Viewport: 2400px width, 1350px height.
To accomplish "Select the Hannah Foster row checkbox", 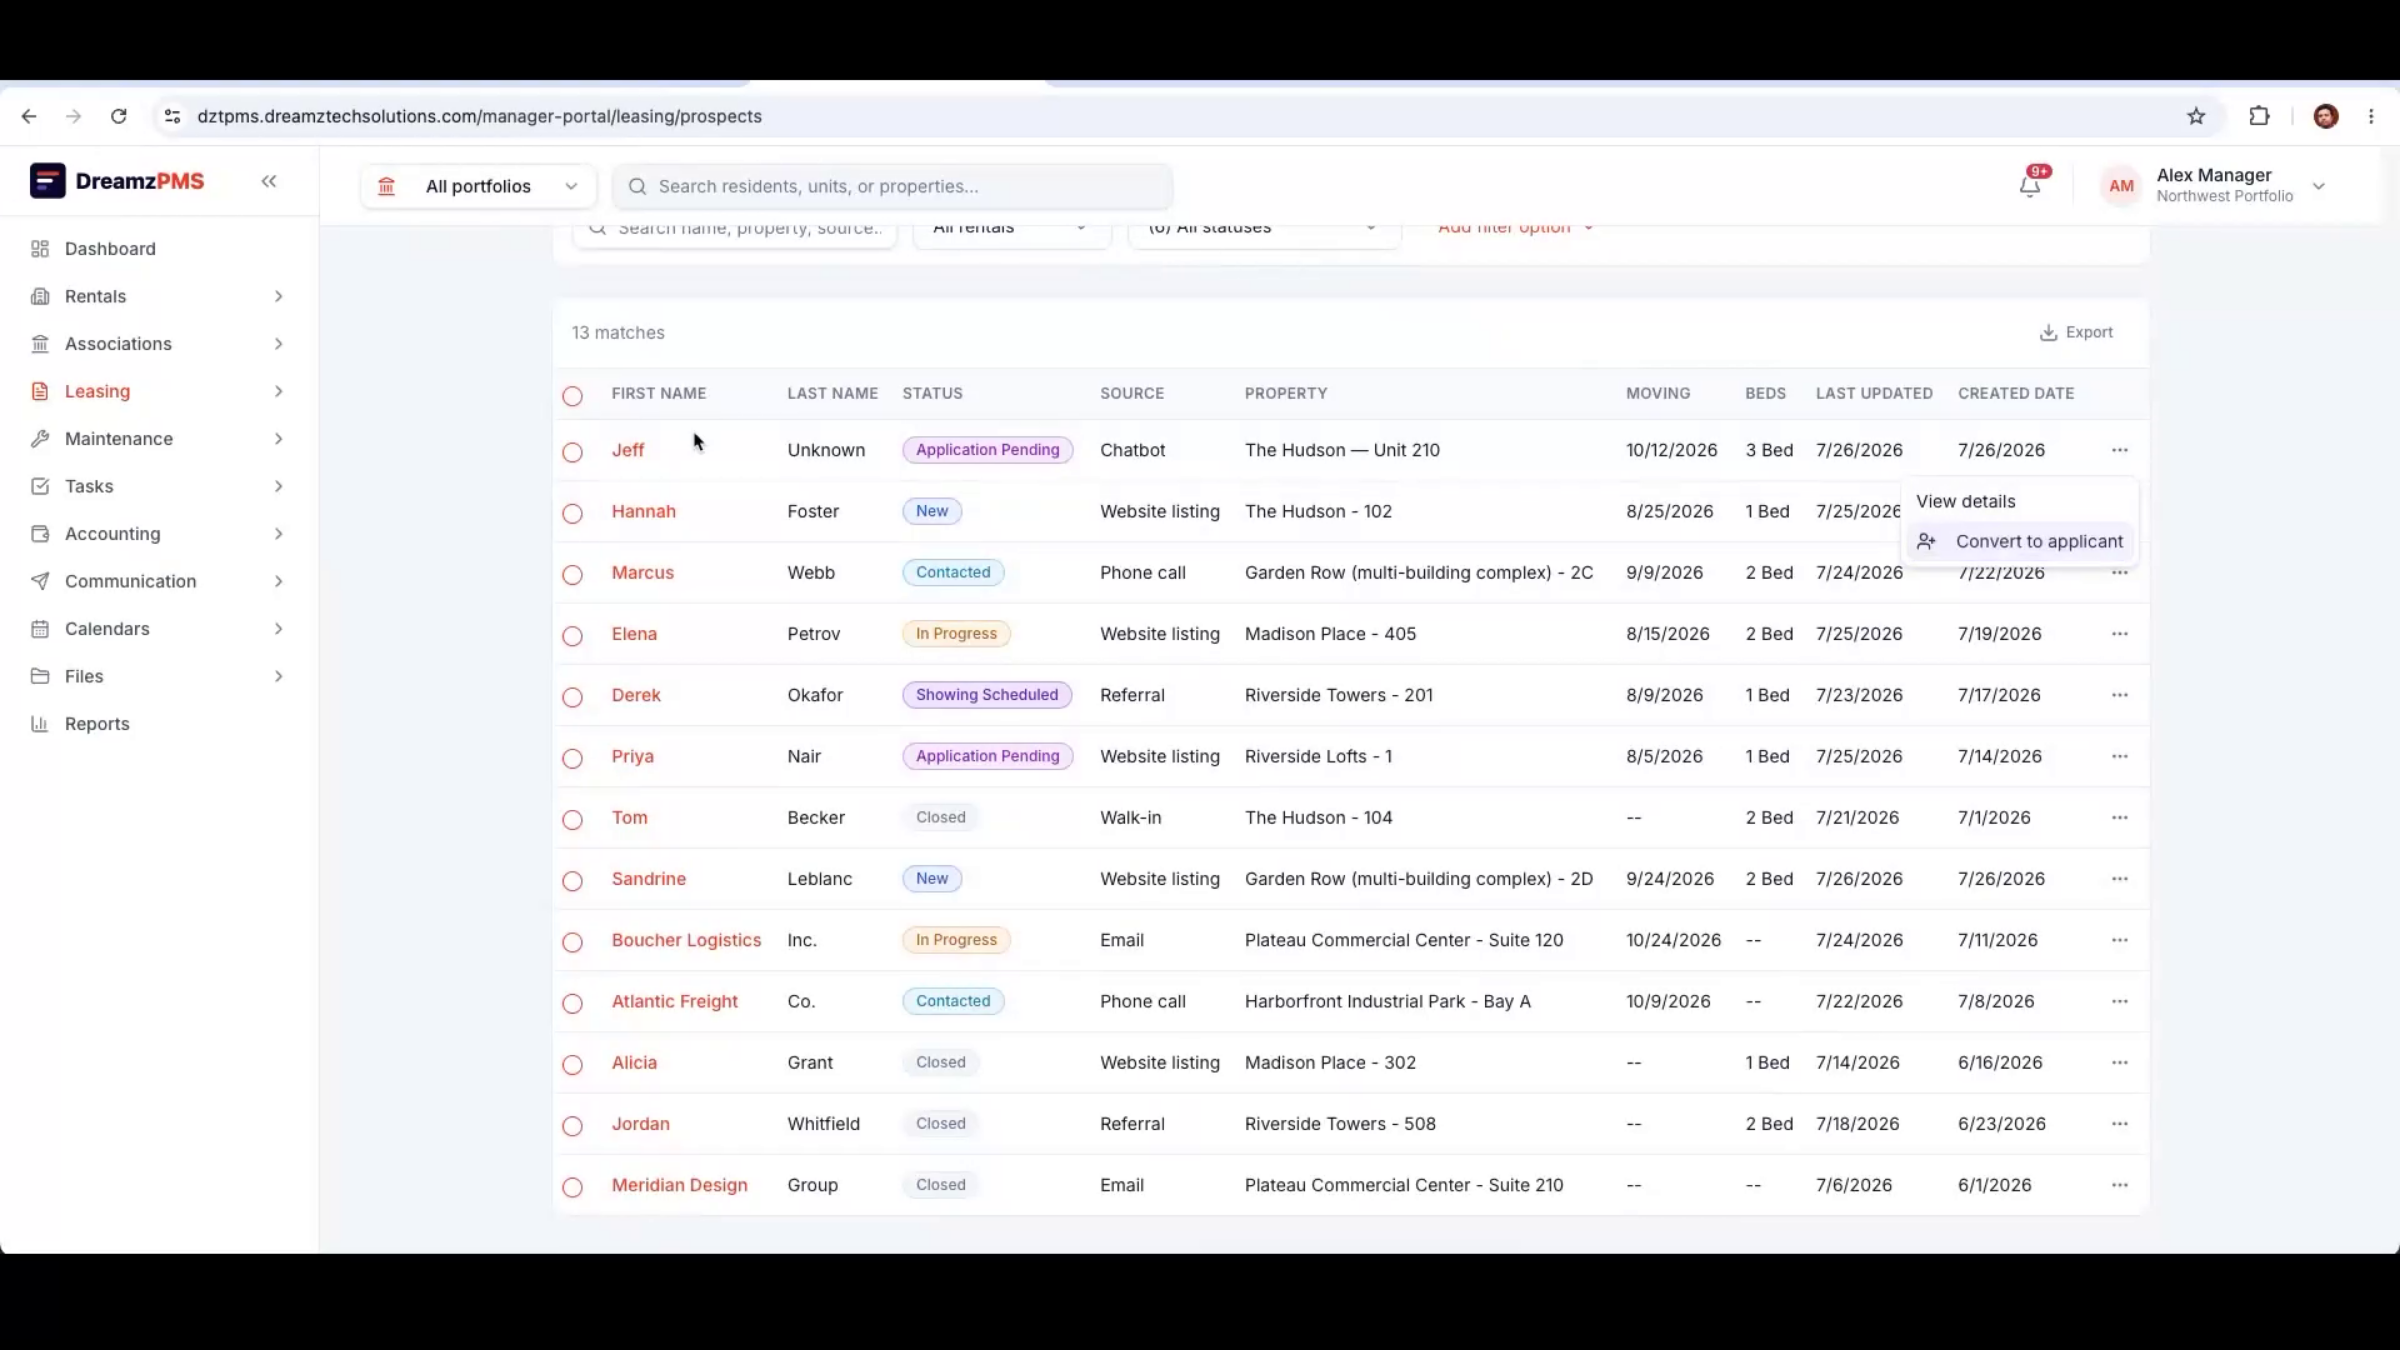I will coord(572,513).
